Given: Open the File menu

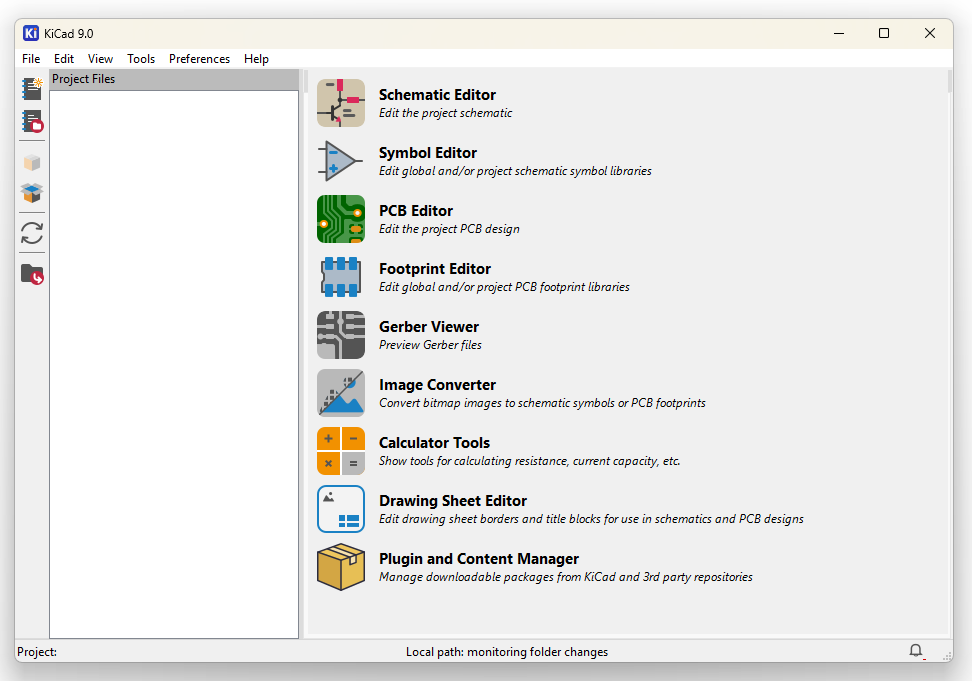Looking at the screenshot, I should point(31,59).
